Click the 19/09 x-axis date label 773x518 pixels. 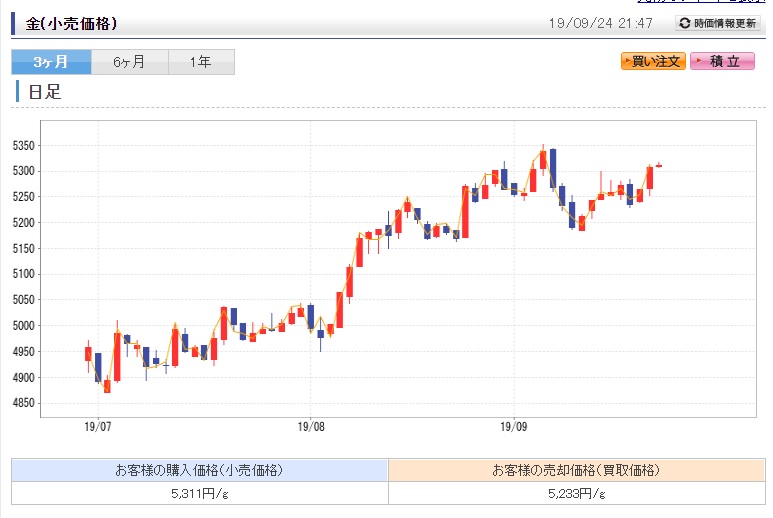[514, 427]
